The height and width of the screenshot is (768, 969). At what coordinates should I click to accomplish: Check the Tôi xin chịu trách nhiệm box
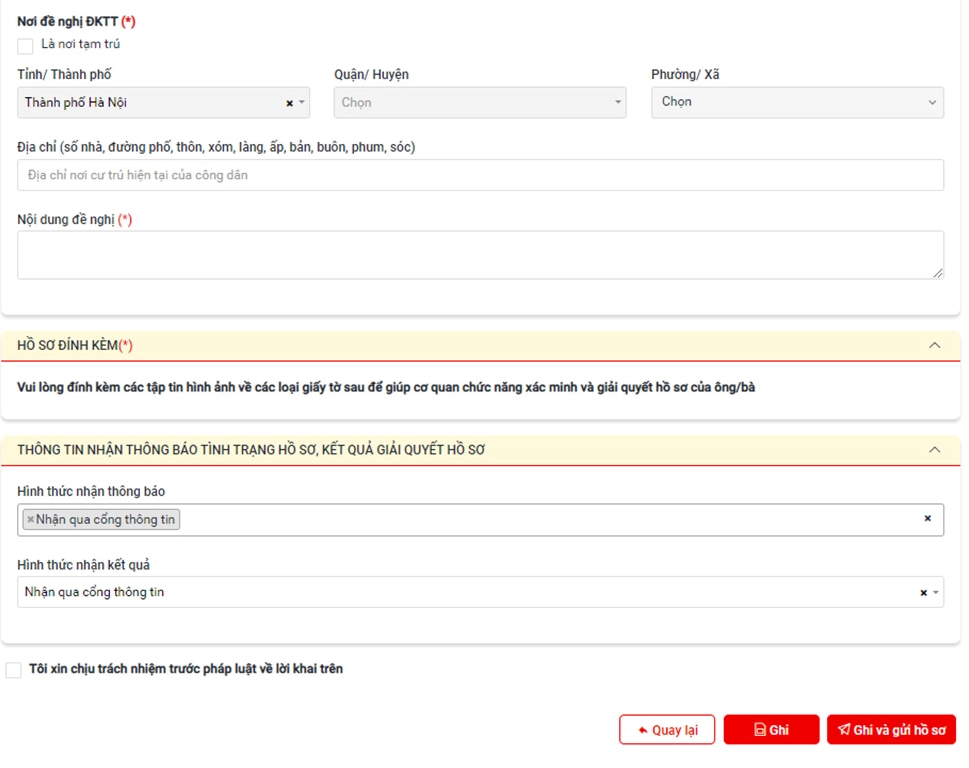coord(14,670)
